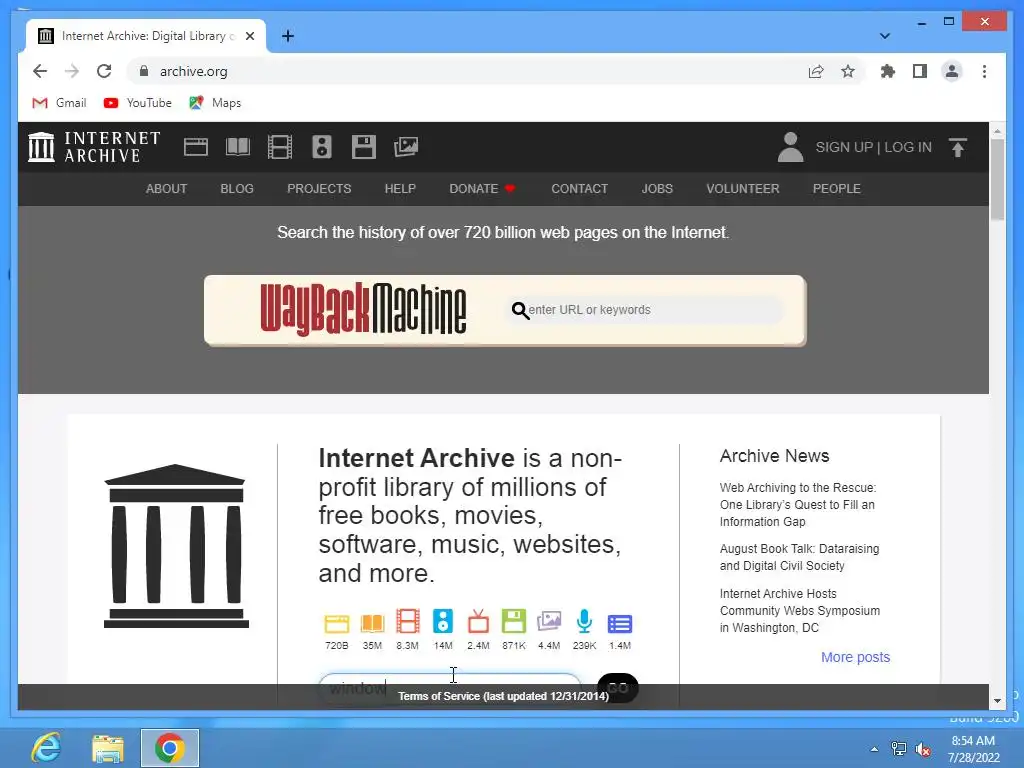The width and height of the screenshot is (1024, 768).
Task: Open the JOBS menu item
Action: coord(657,189)
